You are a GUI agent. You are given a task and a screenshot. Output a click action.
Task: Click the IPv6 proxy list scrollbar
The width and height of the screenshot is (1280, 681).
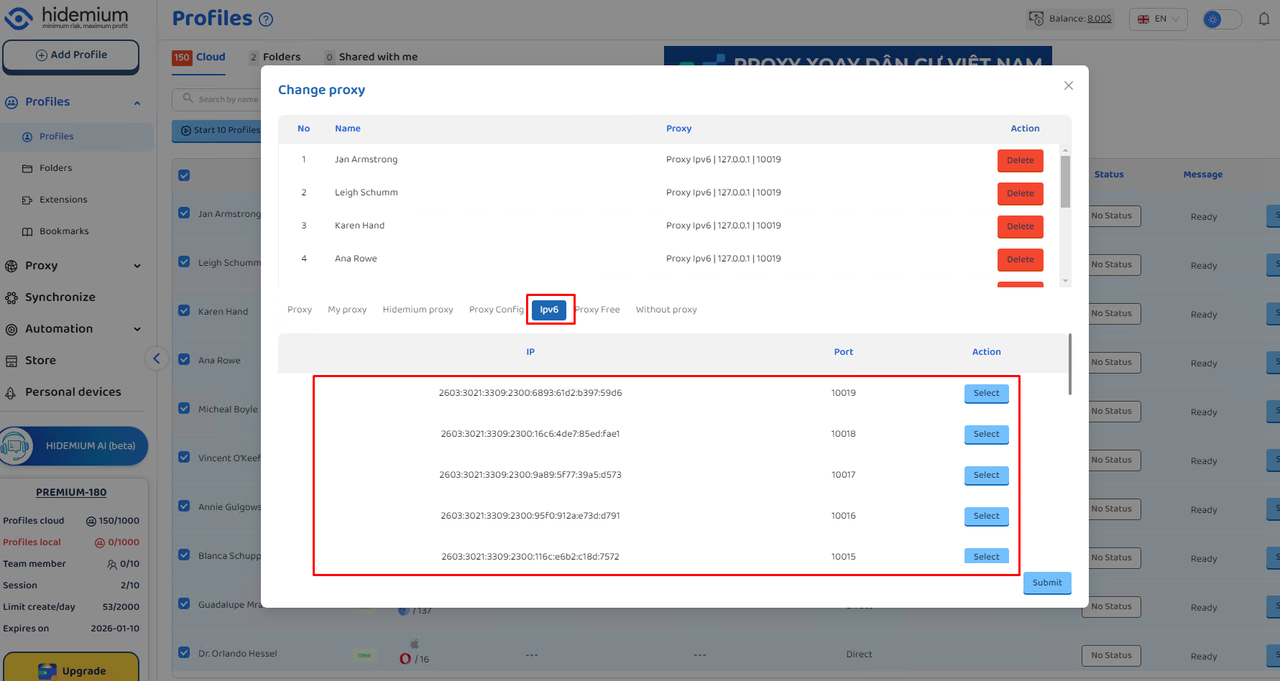click(1069, 365)
